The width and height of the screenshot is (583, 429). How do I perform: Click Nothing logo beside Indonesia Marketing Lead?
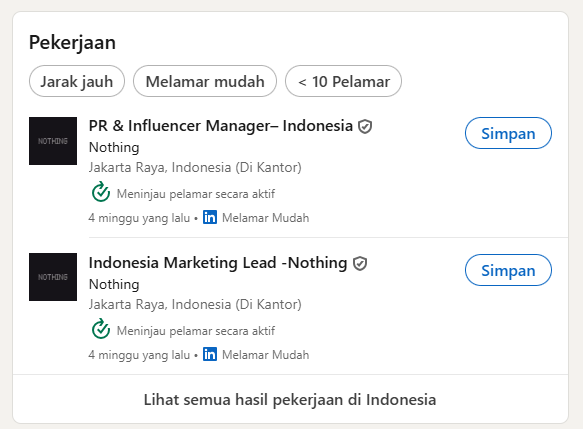[x=53, y=277]
